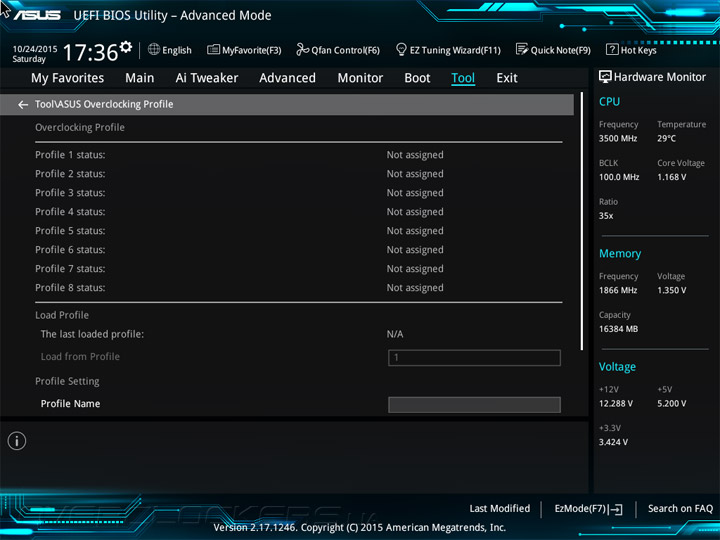Click the EZ Tuning Wizard lightbulb icon

[401, 50]
